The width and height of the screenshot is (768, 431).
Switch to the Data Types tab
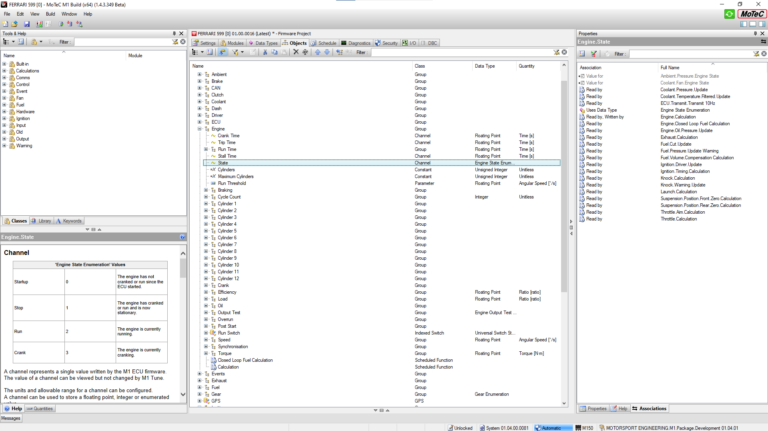(x=263, y=43)
